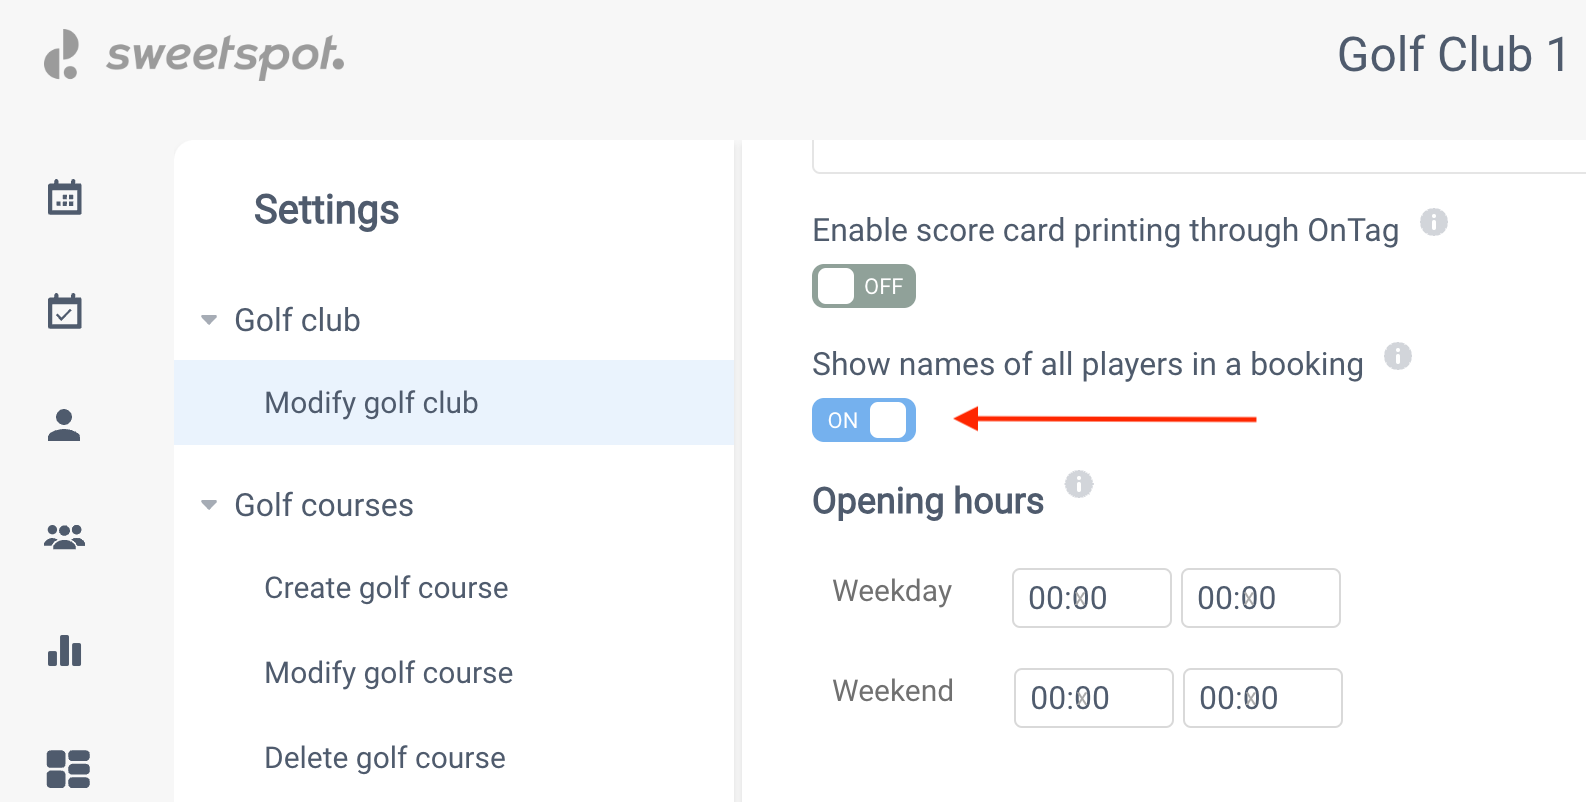
Task: Collapse the Golf club section
Action: (209, 320)
